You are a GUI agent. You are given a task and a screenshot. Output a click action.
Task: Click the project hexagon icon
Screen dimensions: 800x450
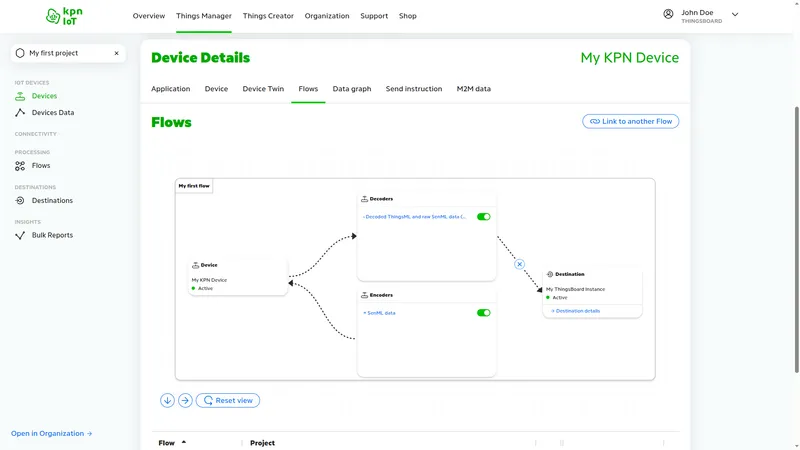20,53
